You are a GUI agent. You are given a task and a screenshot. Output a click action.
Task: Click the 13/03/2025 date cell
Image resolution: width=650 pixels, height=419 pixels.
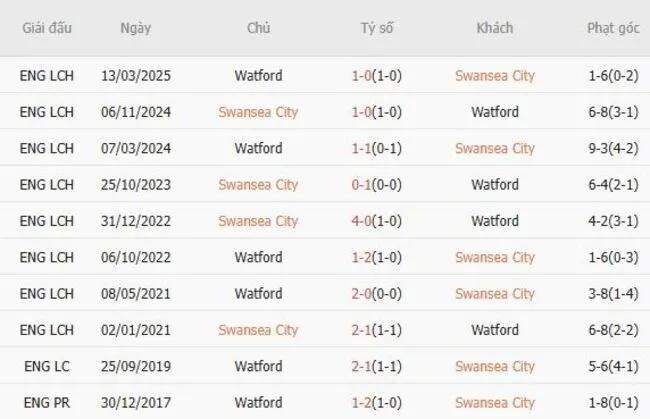136,75
